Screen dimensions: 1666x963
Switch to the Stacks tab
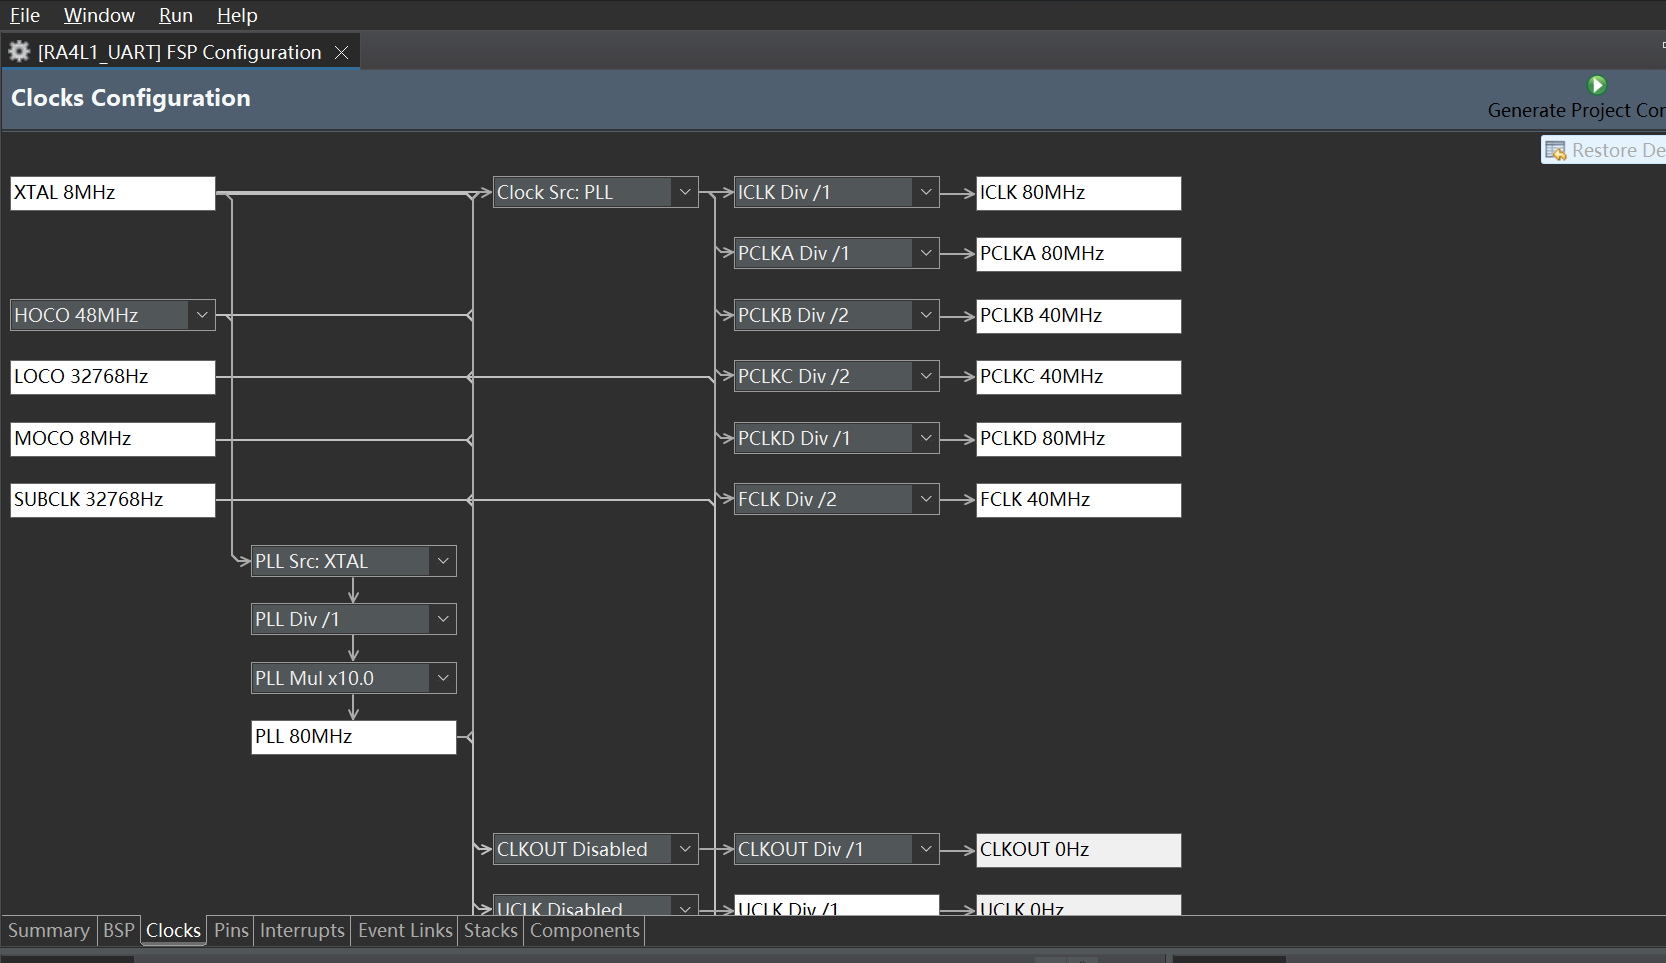(x=490, y=931)
